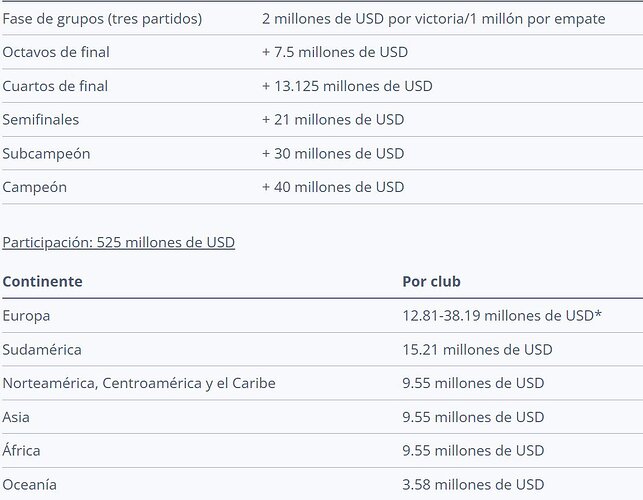
Task: Click the 'África' continent row
Action: pos(322,451)
